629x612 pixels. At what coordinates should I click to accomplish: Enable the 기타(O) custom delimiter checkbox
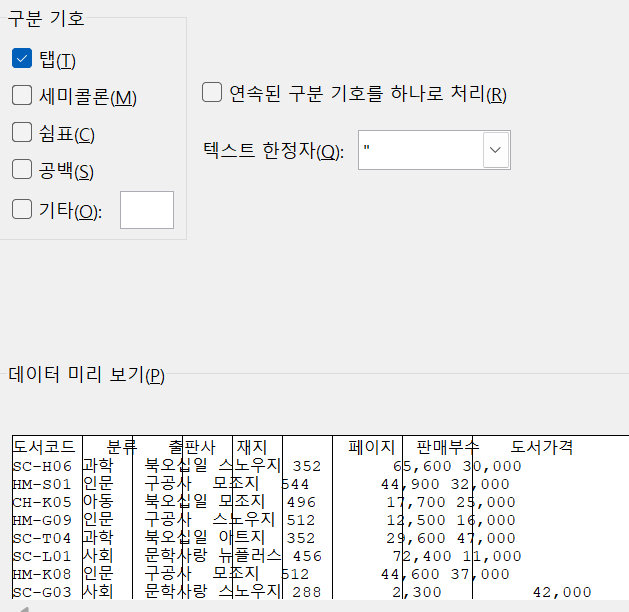click(22, 210)
